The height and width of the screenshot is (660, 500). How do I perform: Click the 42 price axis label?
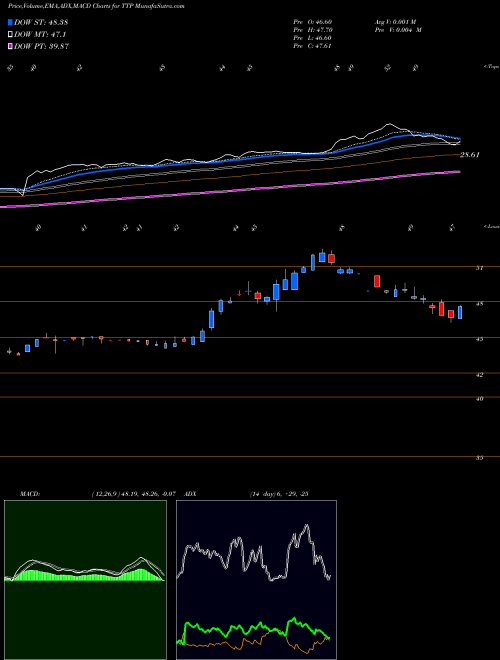coord(479,374)
